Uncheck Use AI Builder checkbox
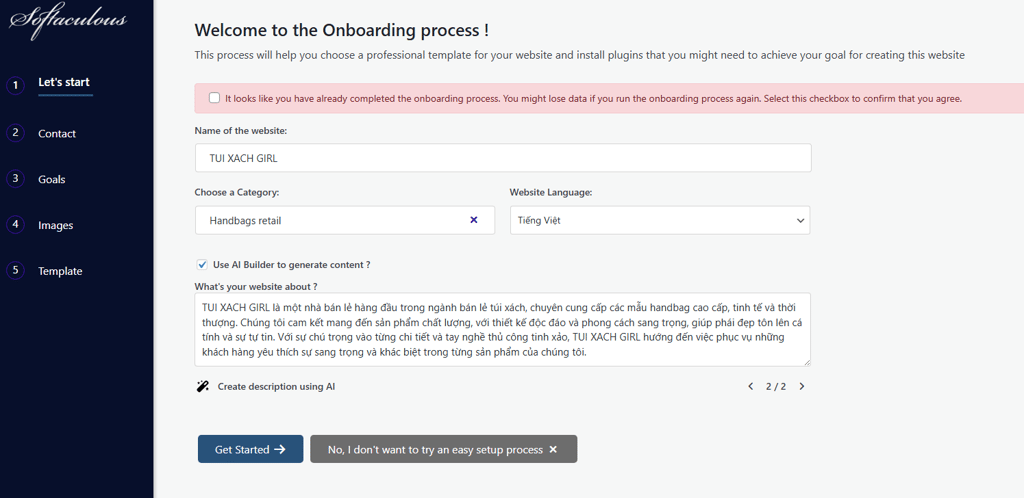The width and height of the screenshot is (1024, 498). pos(202,265)
